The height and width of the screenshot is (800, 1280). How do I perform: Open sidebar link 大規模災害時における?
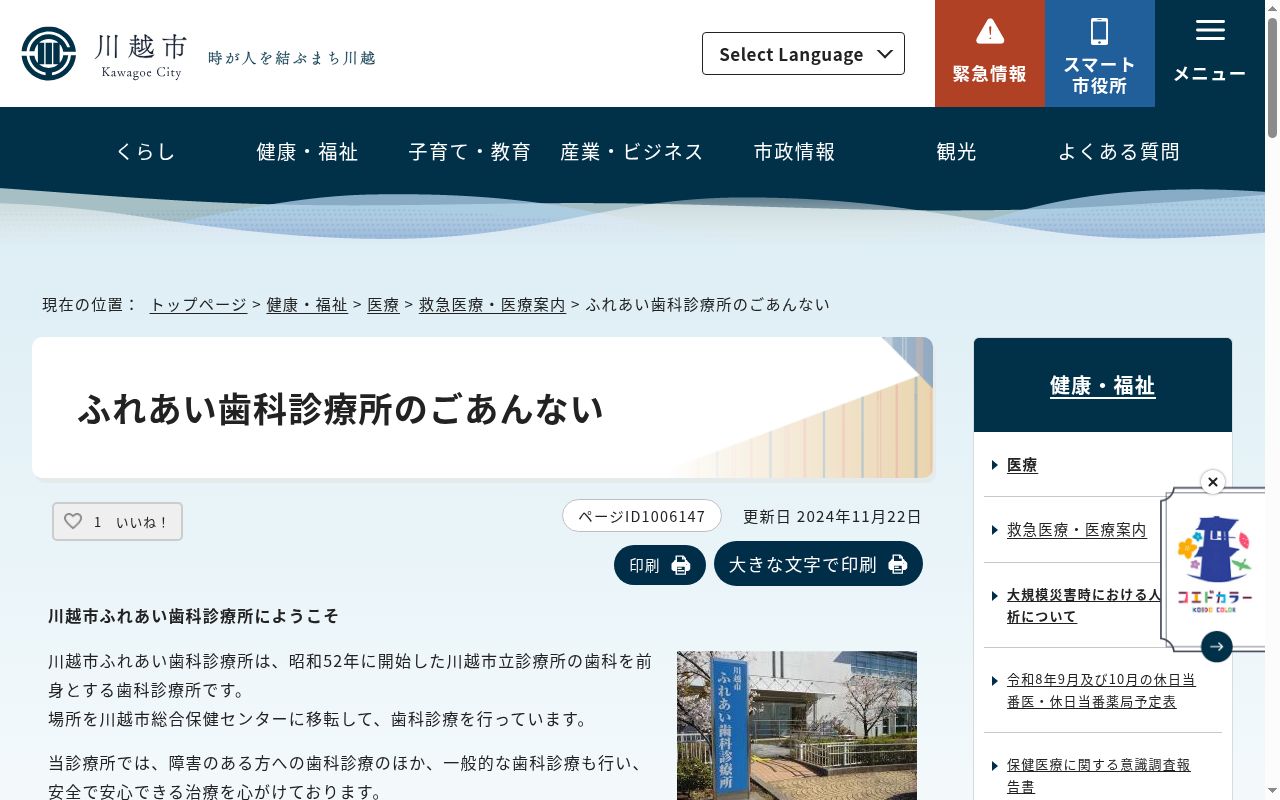1084,606
